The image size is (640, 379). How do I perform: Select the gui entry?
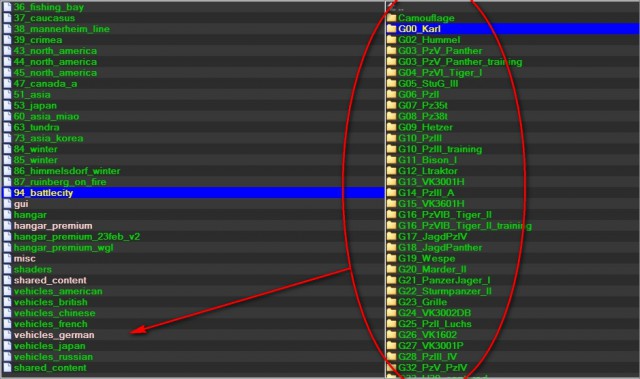tap(21, 204)
